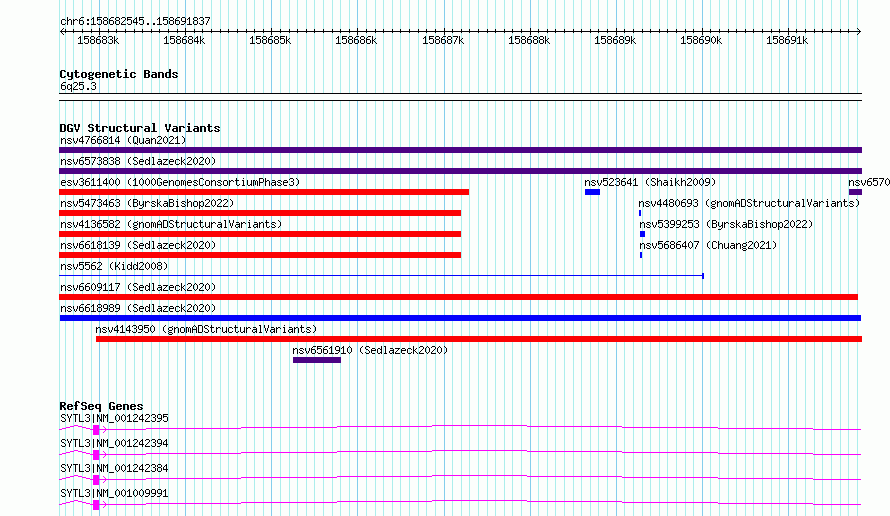Open the SYTL3|NM_001242395 transcript label

point(114,418)
